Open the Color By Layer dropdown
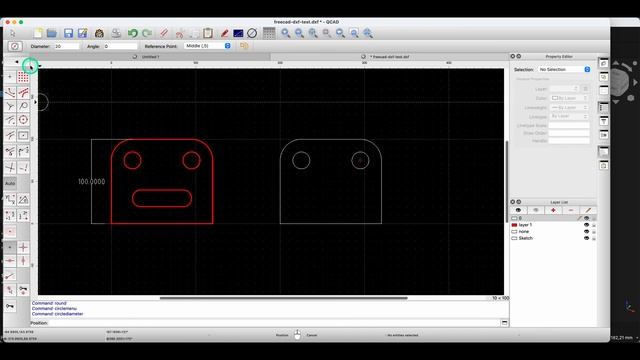The width and height of the screenshot is (640, 360). (x=569, y=98)
